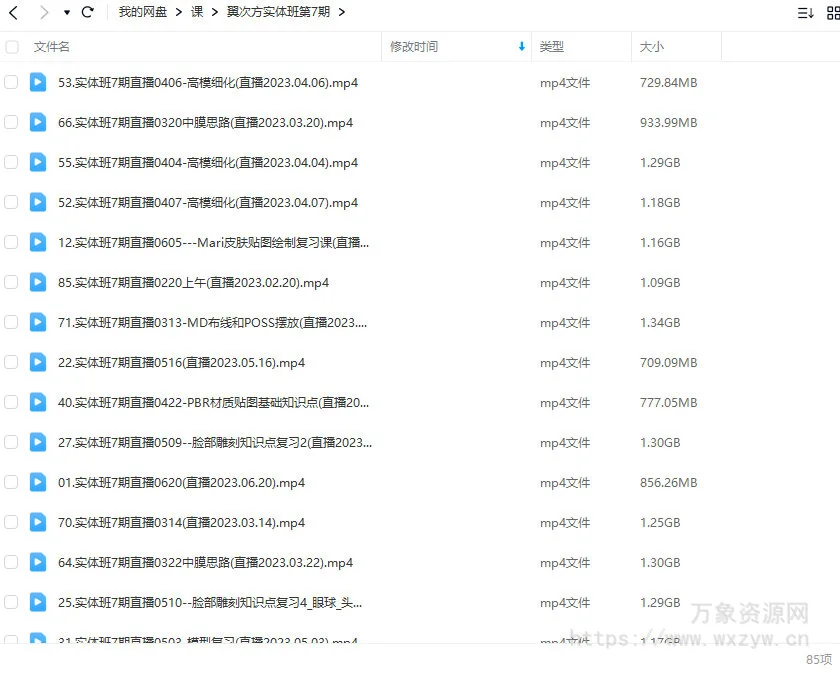Viewport: 840px width, 673px height.
Task: Open the dropdown arrow beside the back button
Action: [x=64, y=13]
